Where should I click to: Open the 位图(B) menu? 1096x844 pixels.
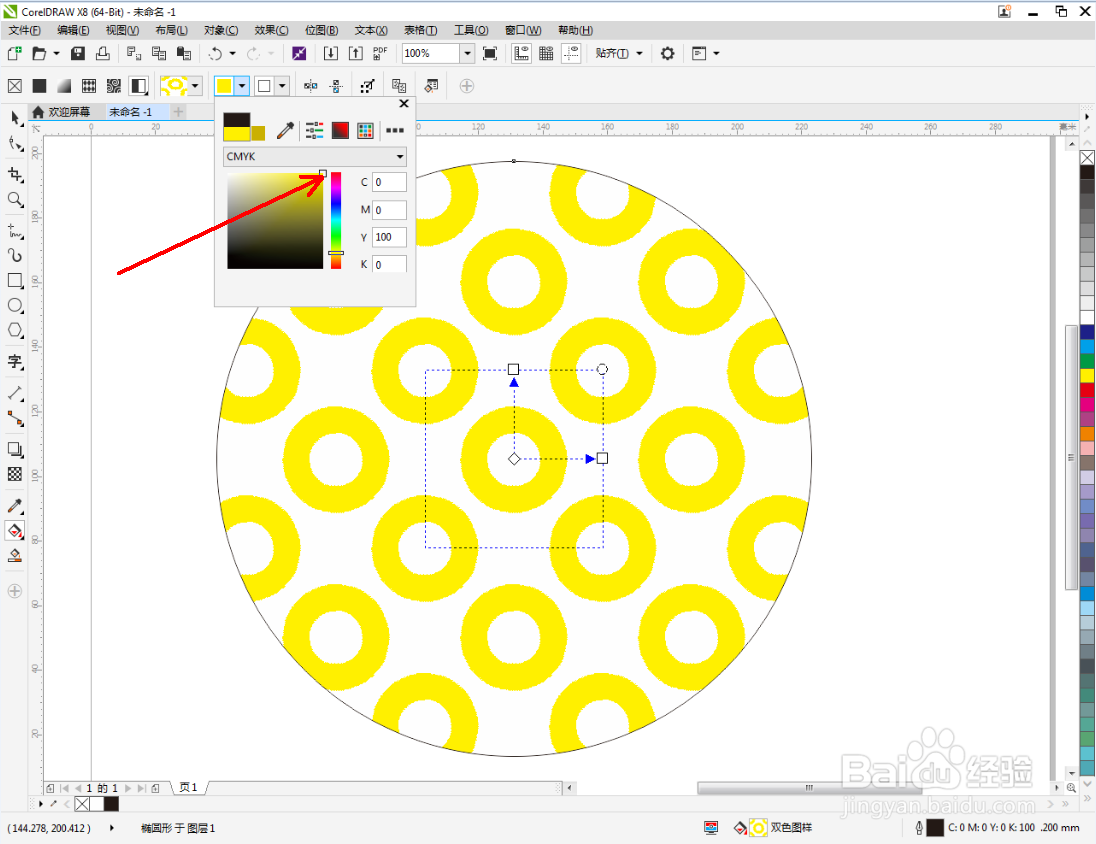[322, 30]
